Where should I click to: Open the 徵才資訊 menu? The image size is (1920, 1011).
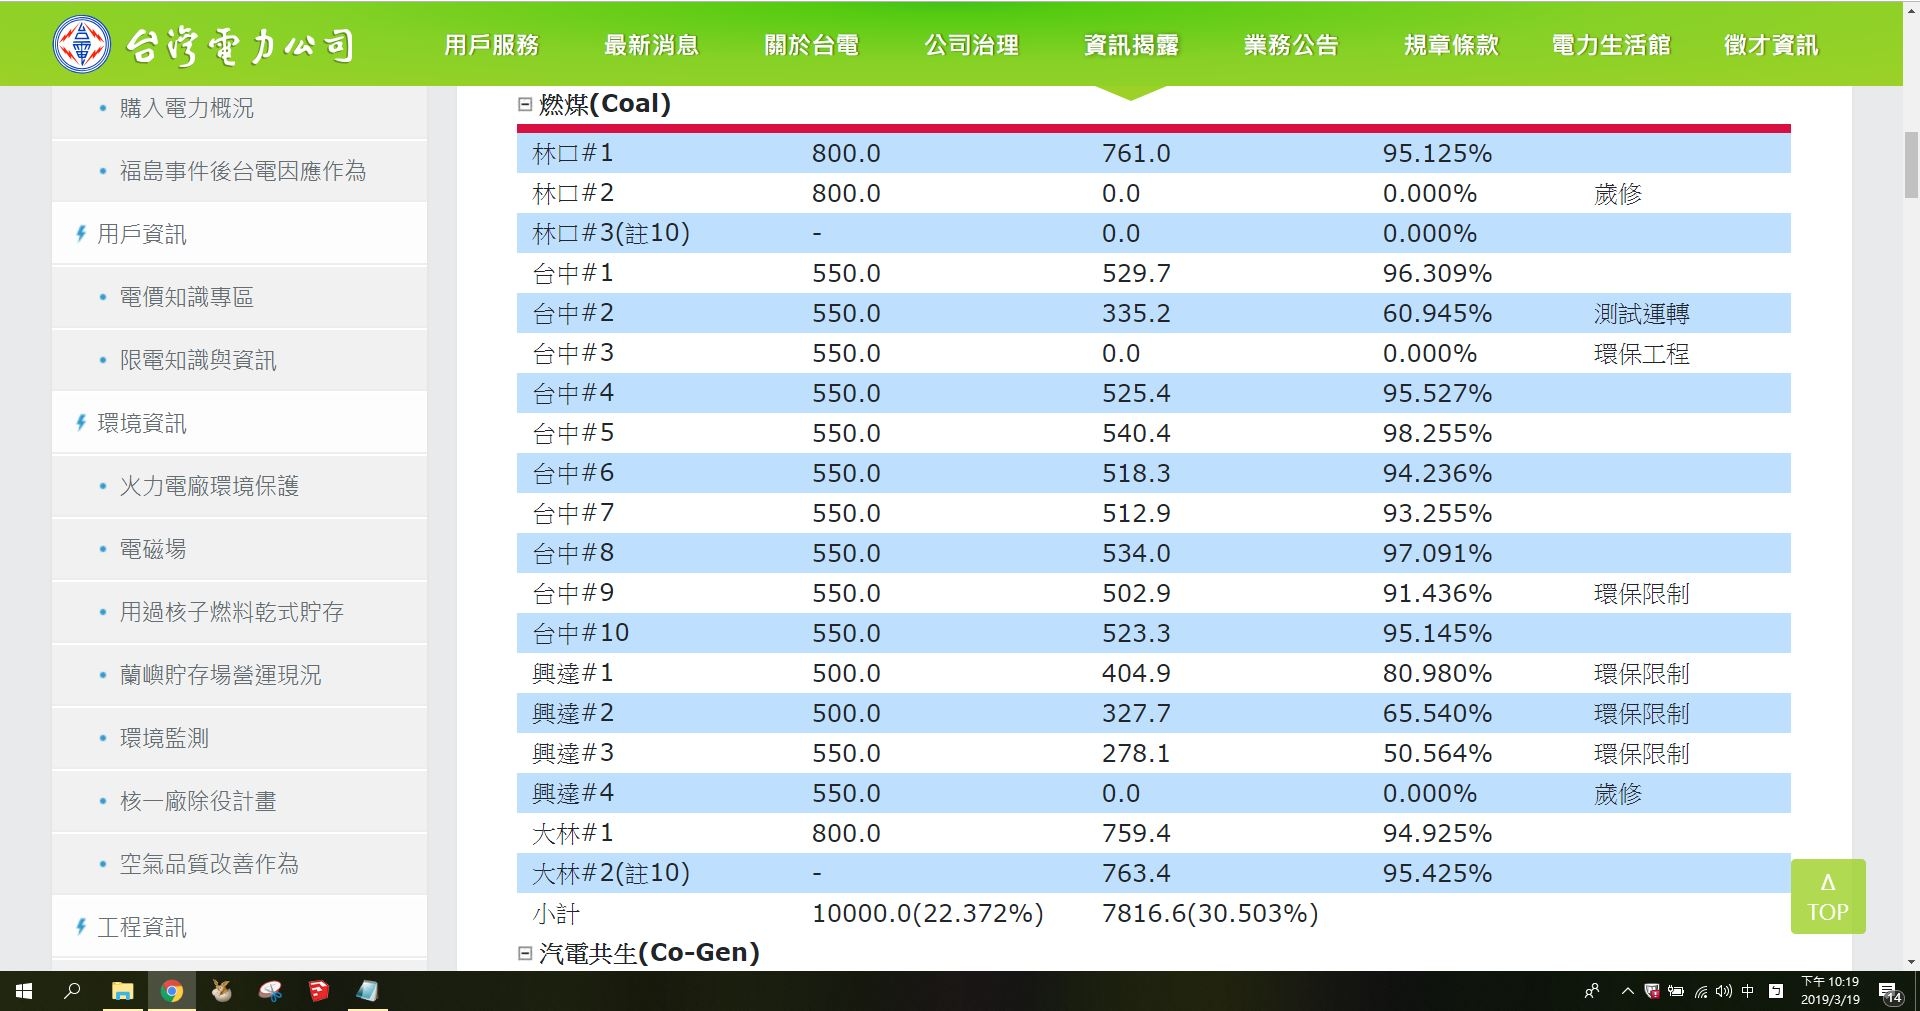1771,45
